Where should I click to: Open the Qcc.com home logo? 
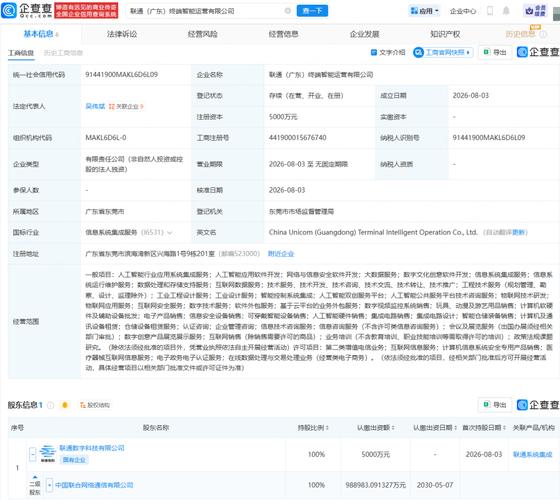(27, 10)
